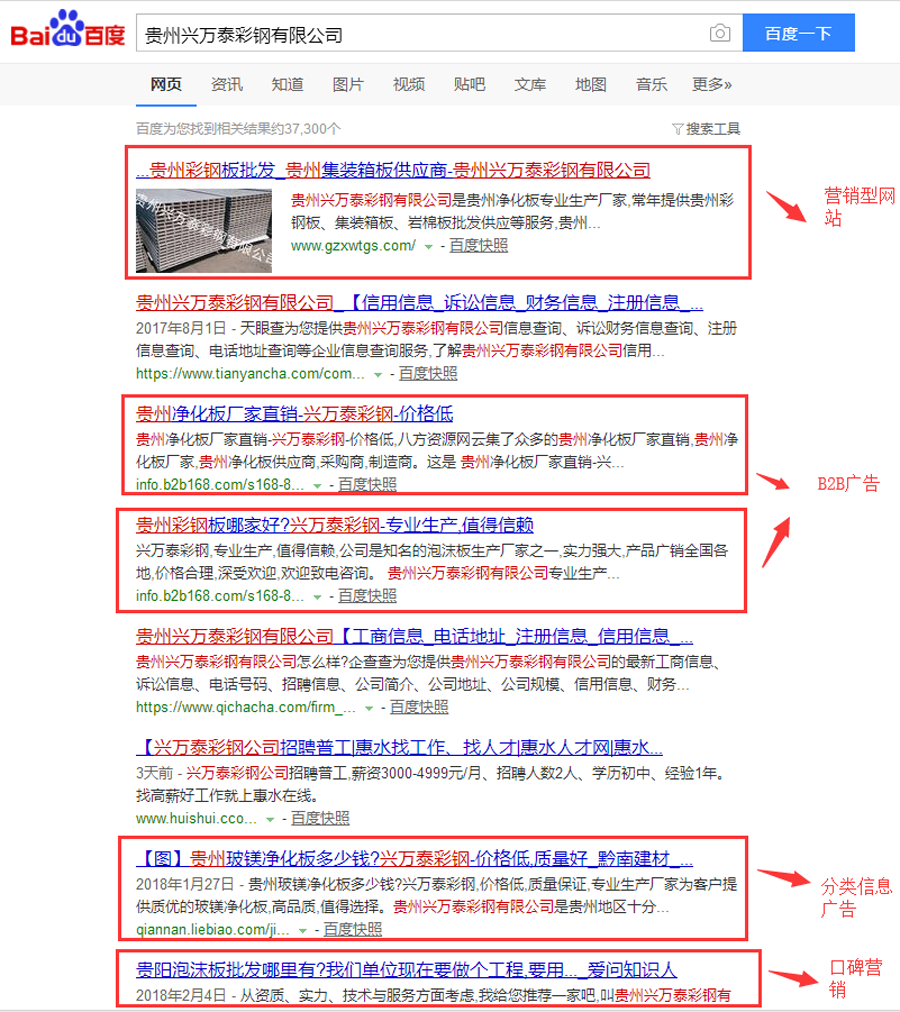Expand the dropdown arrow beside qiannan.liebiao.com URL
The height and width of the screenshot is (1012, 900).
click(x=302, y=931)
